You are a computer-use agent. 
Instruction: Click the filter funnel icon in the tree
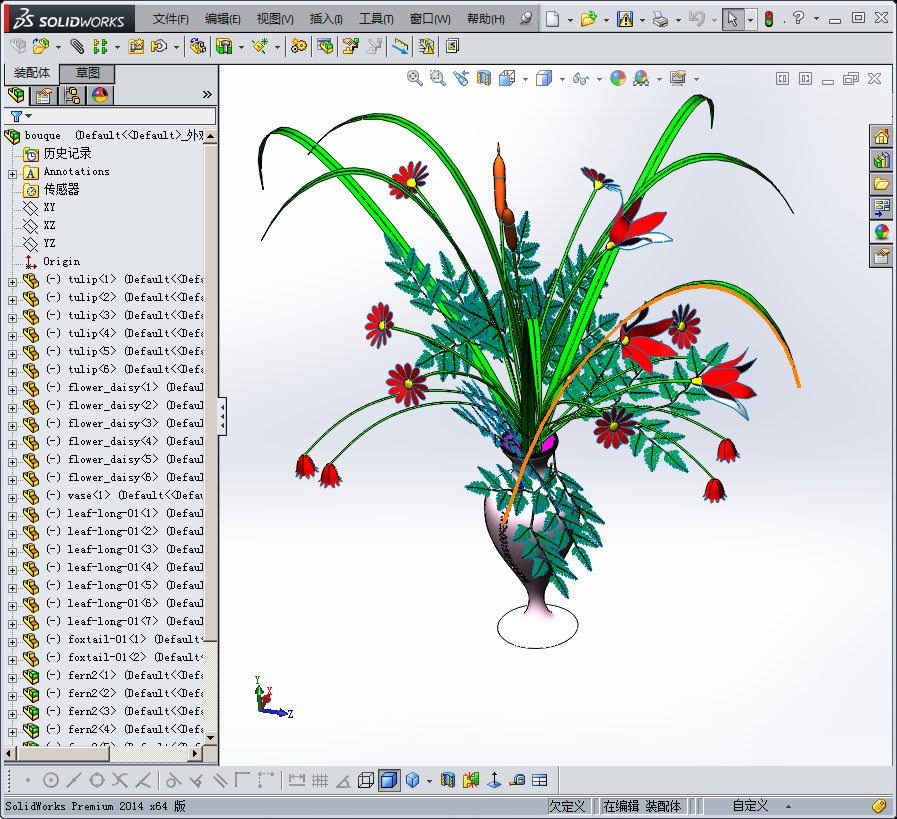pos(16,117)
